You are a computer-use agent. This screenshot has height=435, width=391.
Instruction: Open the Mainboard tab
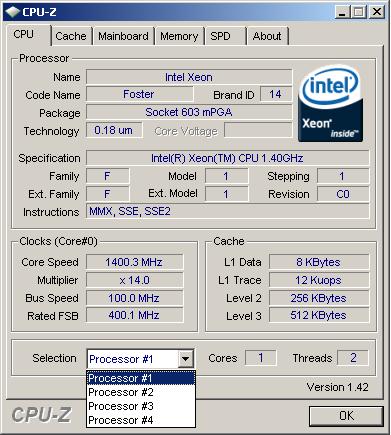pos(123,36)
